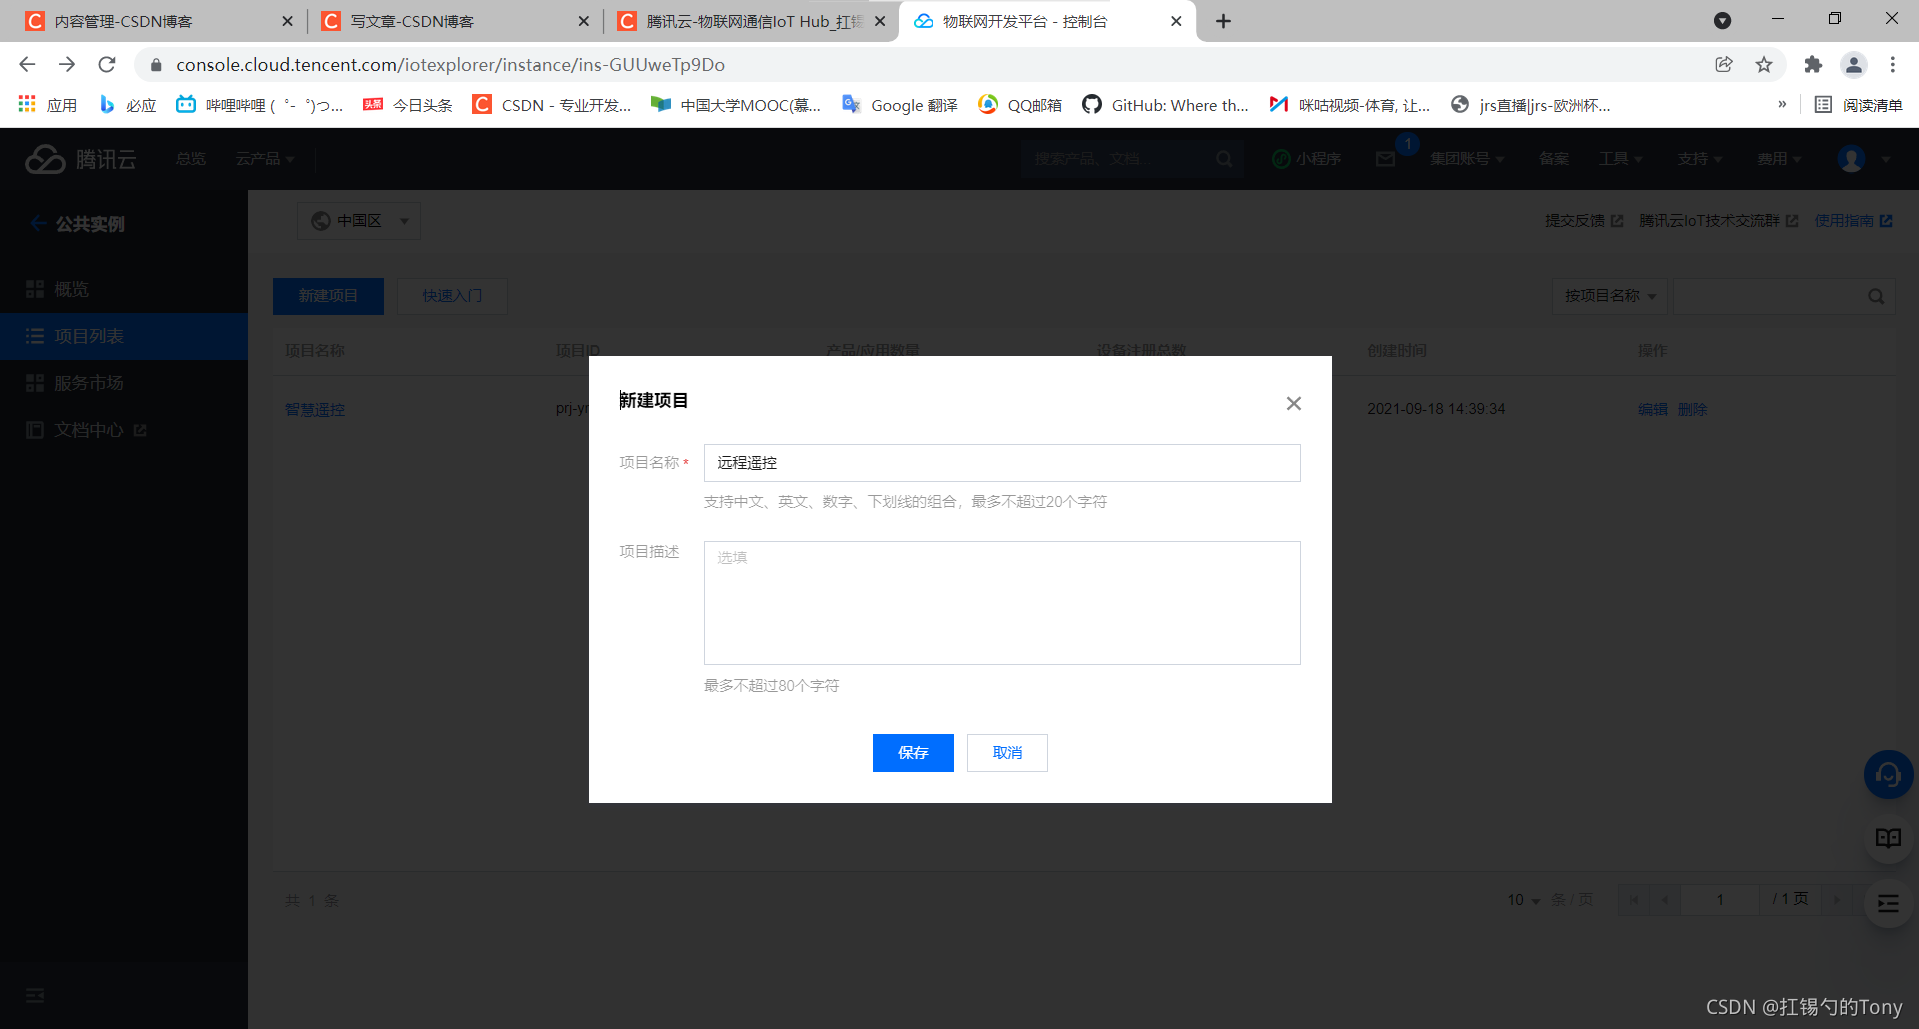Image resolution: width=1919 pixels, height=1029 pixels.
Task: Open the account avatar menu
Action: tap(1853, 158)
